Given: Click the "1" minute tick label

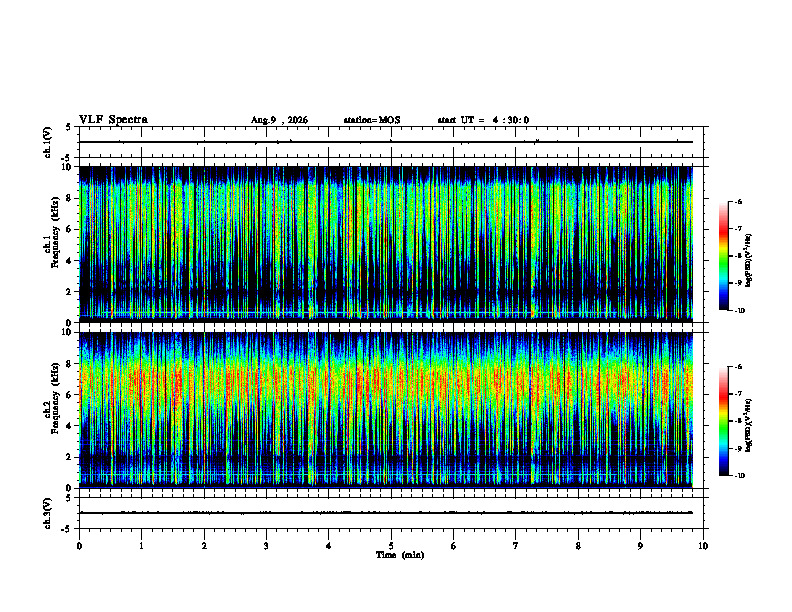Looking at the screenshot, I should [x=142, y=546].
